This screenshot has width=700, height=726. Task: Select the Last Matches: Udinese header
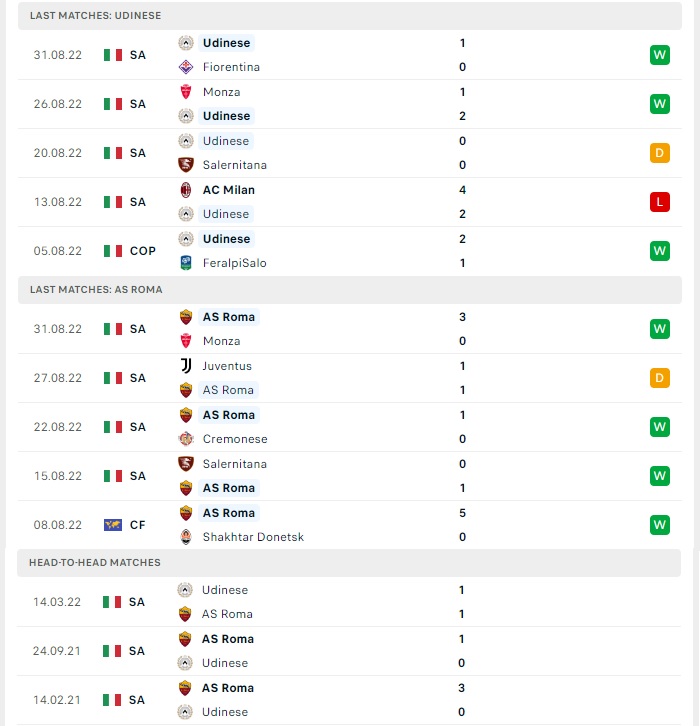350,16
